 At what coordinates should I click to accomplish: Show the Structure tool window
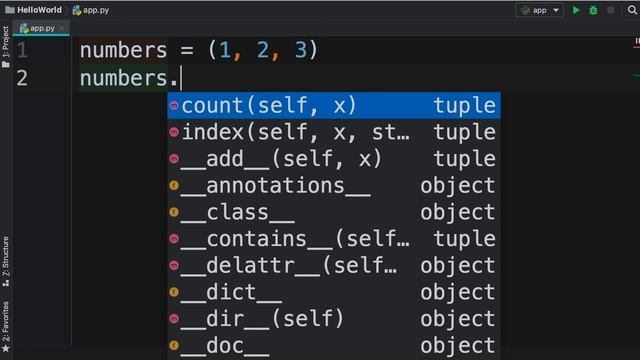(6, 261)
